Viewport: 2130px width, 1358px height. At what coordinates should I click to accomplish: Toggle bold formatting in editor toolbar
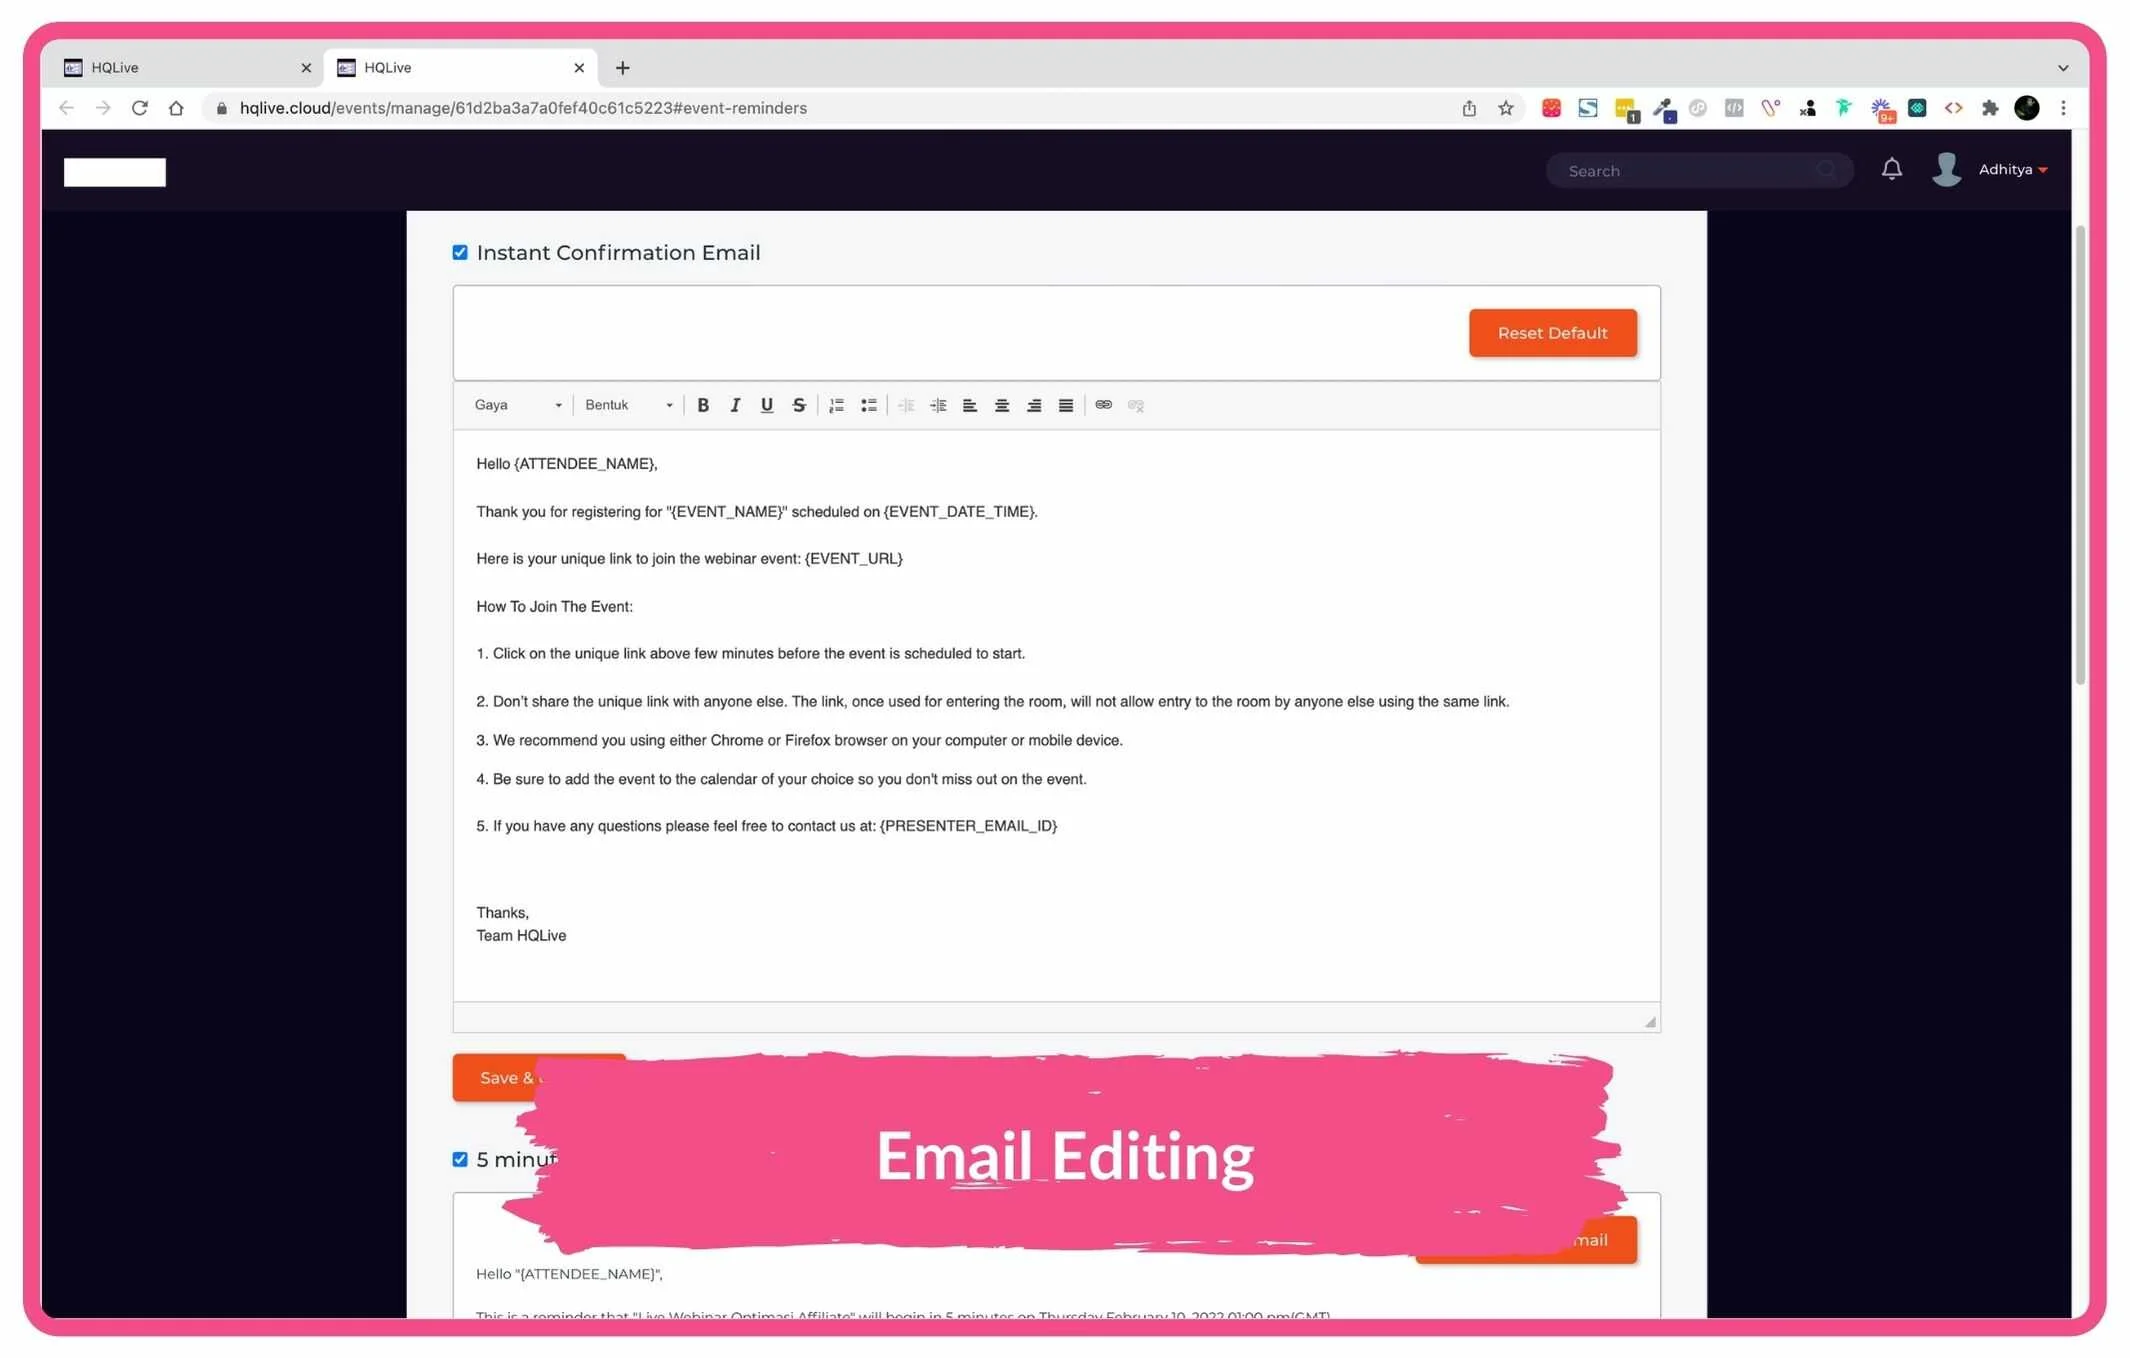pyautogui.click(x=703, y=405)
